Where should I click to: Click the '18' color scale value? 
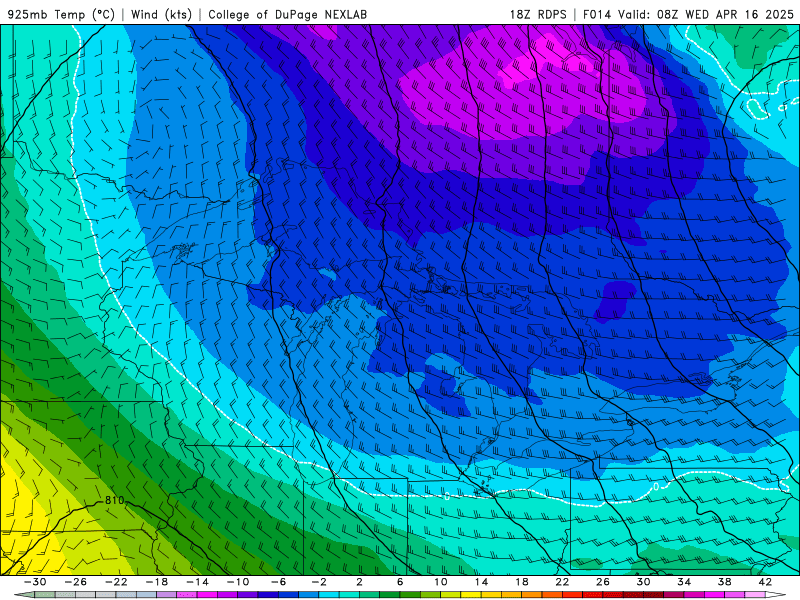[x=522, y=582]
